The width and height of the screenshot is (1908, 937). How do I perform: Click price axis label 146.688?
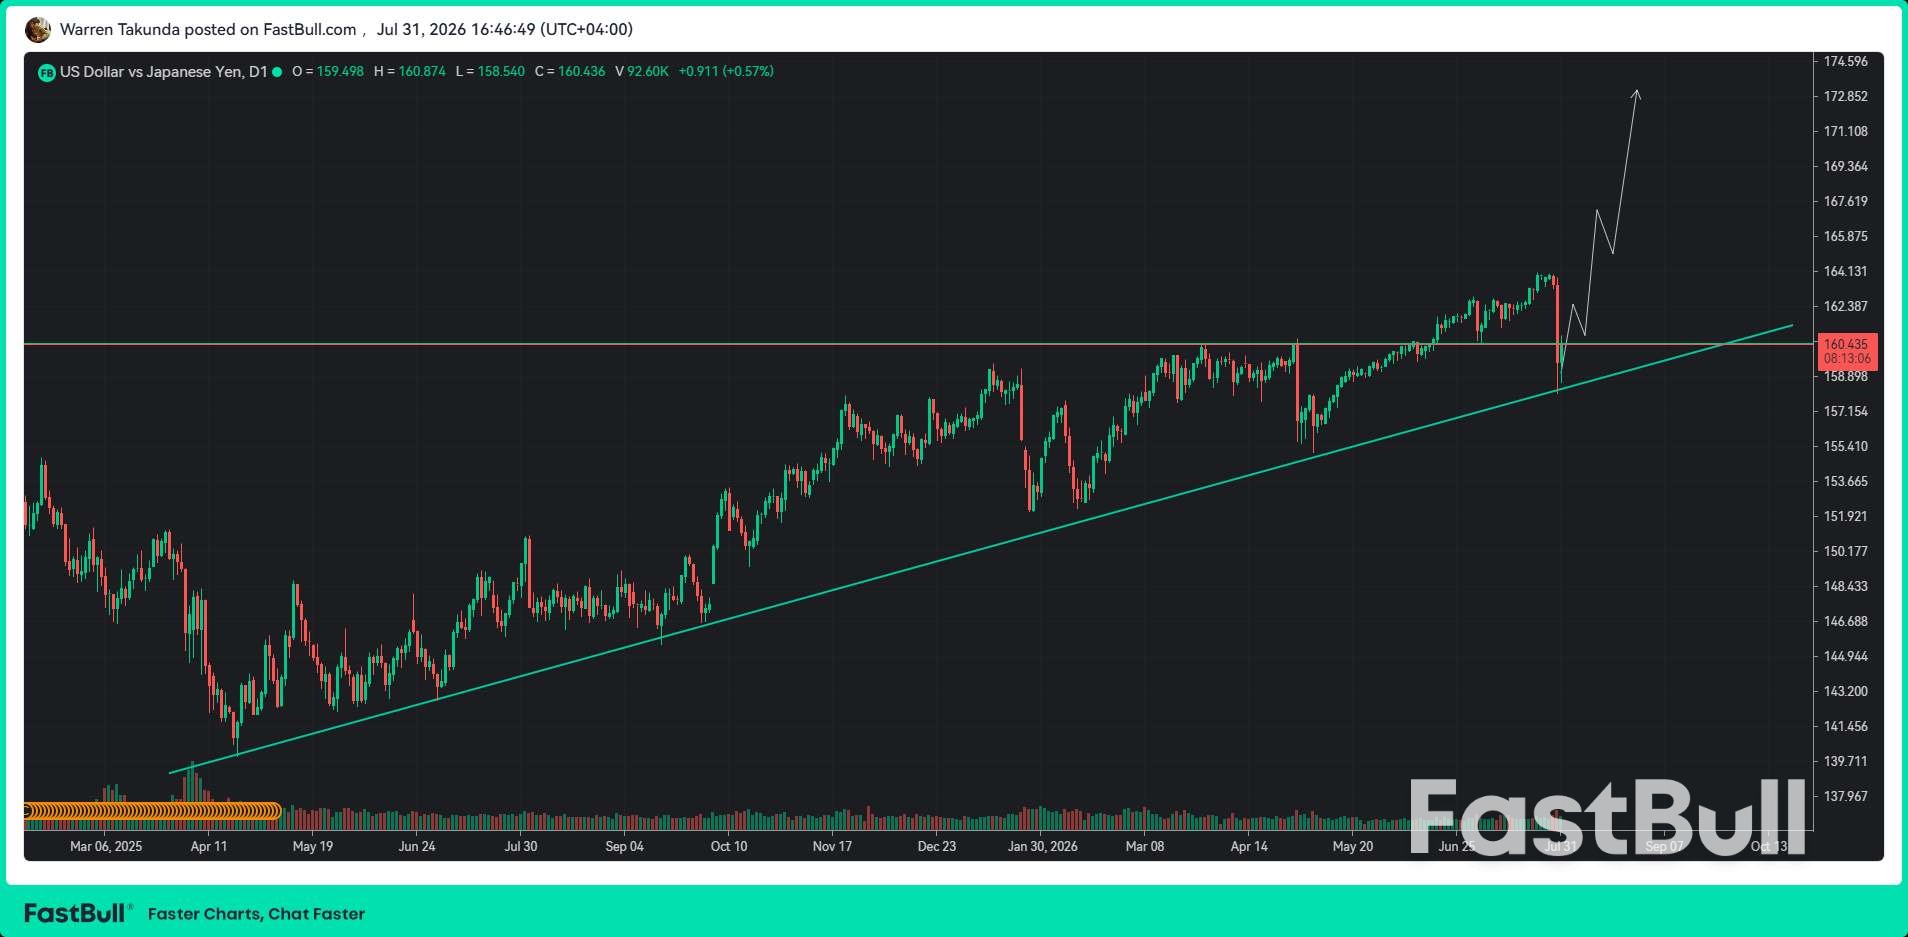(1845, 622)
